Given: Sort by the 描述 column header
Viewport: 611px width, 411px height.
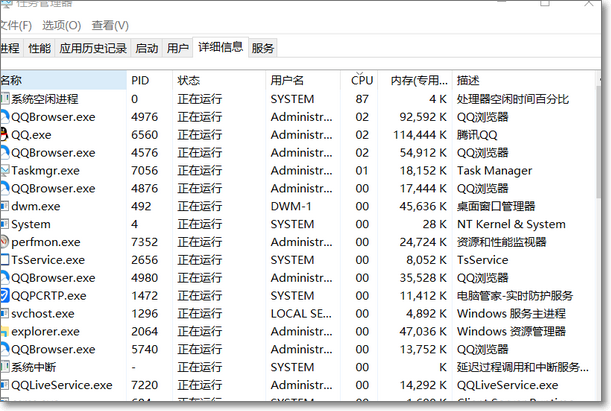Looking at the screenshot, I should click(x=524, y=80).
